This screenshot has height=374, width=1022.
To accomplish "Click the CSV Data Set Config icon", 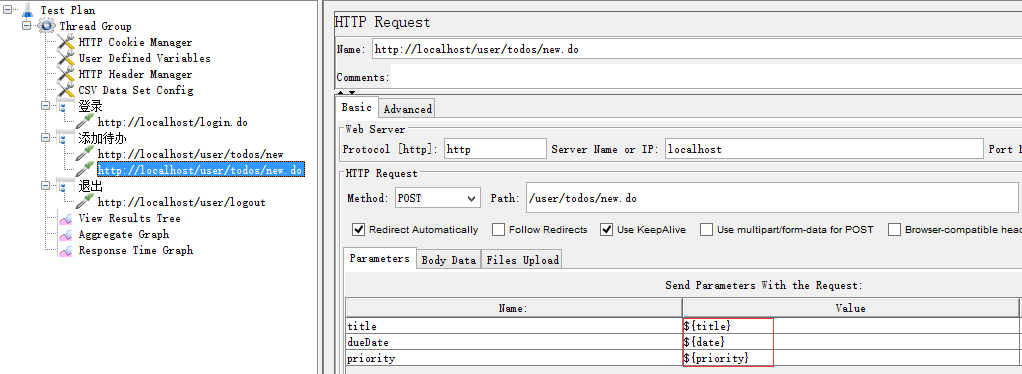I will pos(66,90).
